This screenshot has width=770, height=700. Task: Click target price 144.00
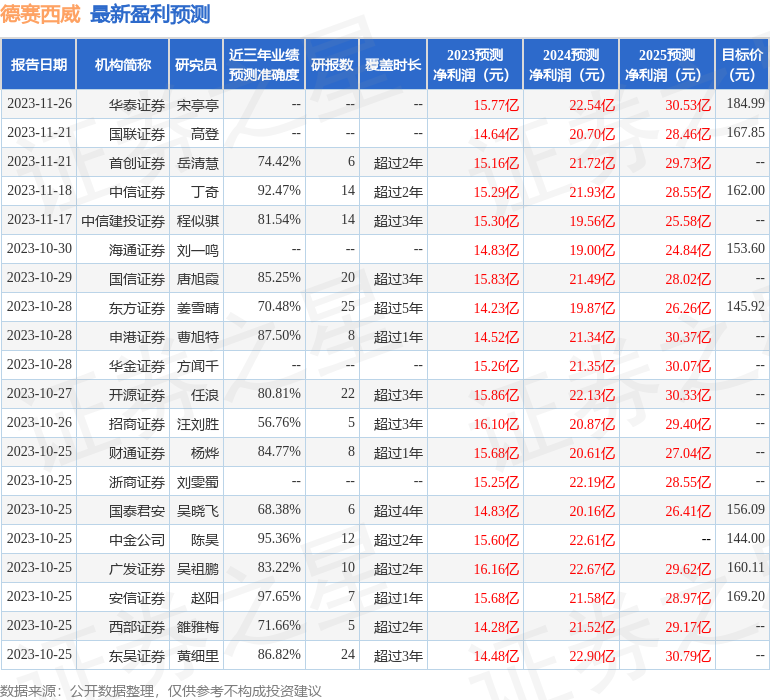[745, 538]
